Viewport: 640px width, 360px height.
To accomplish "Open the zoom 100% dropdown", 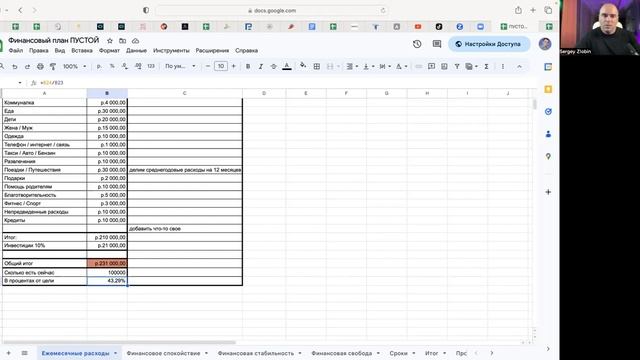I will tap(74, 67).
